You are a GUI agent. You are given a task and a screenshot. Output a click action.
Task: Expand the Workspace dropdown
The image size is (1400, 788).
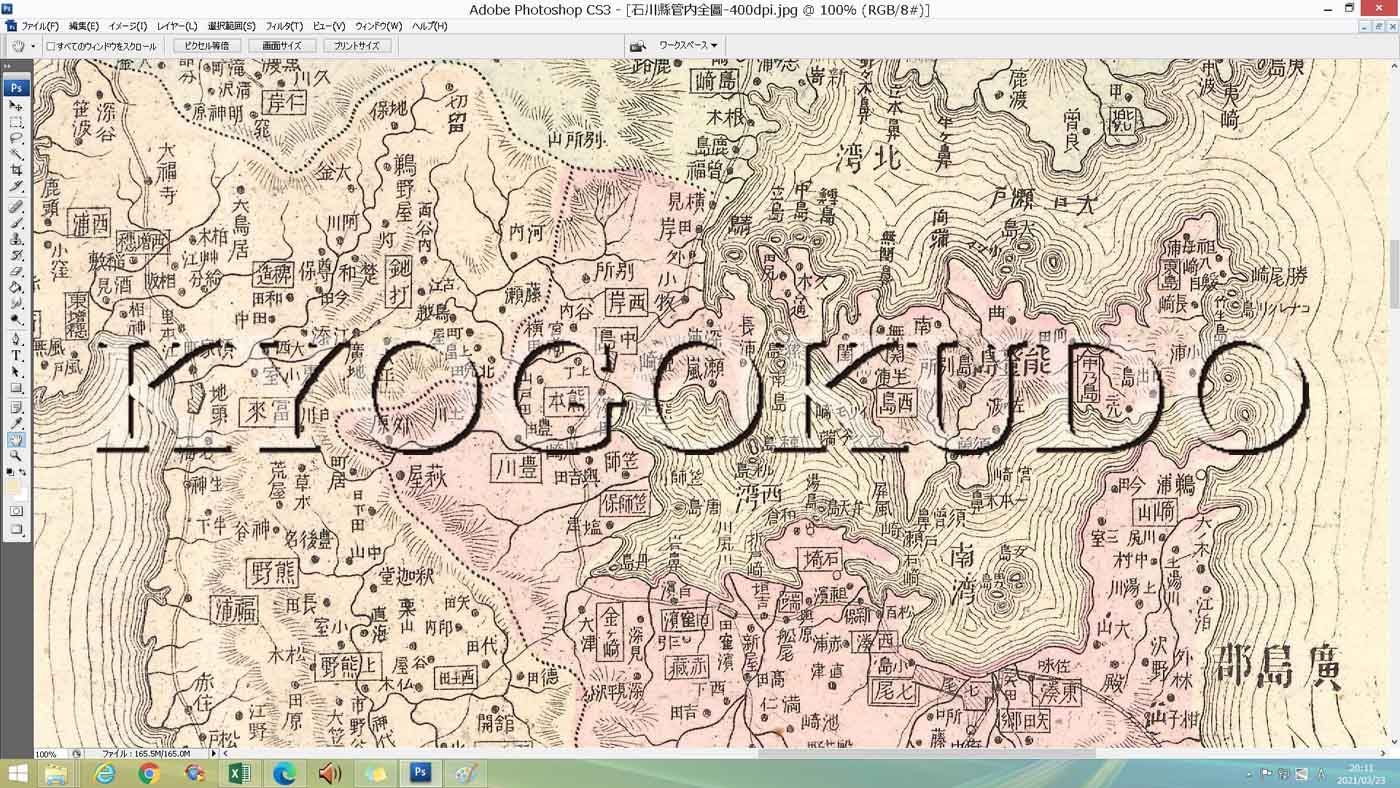click(688, 46)
